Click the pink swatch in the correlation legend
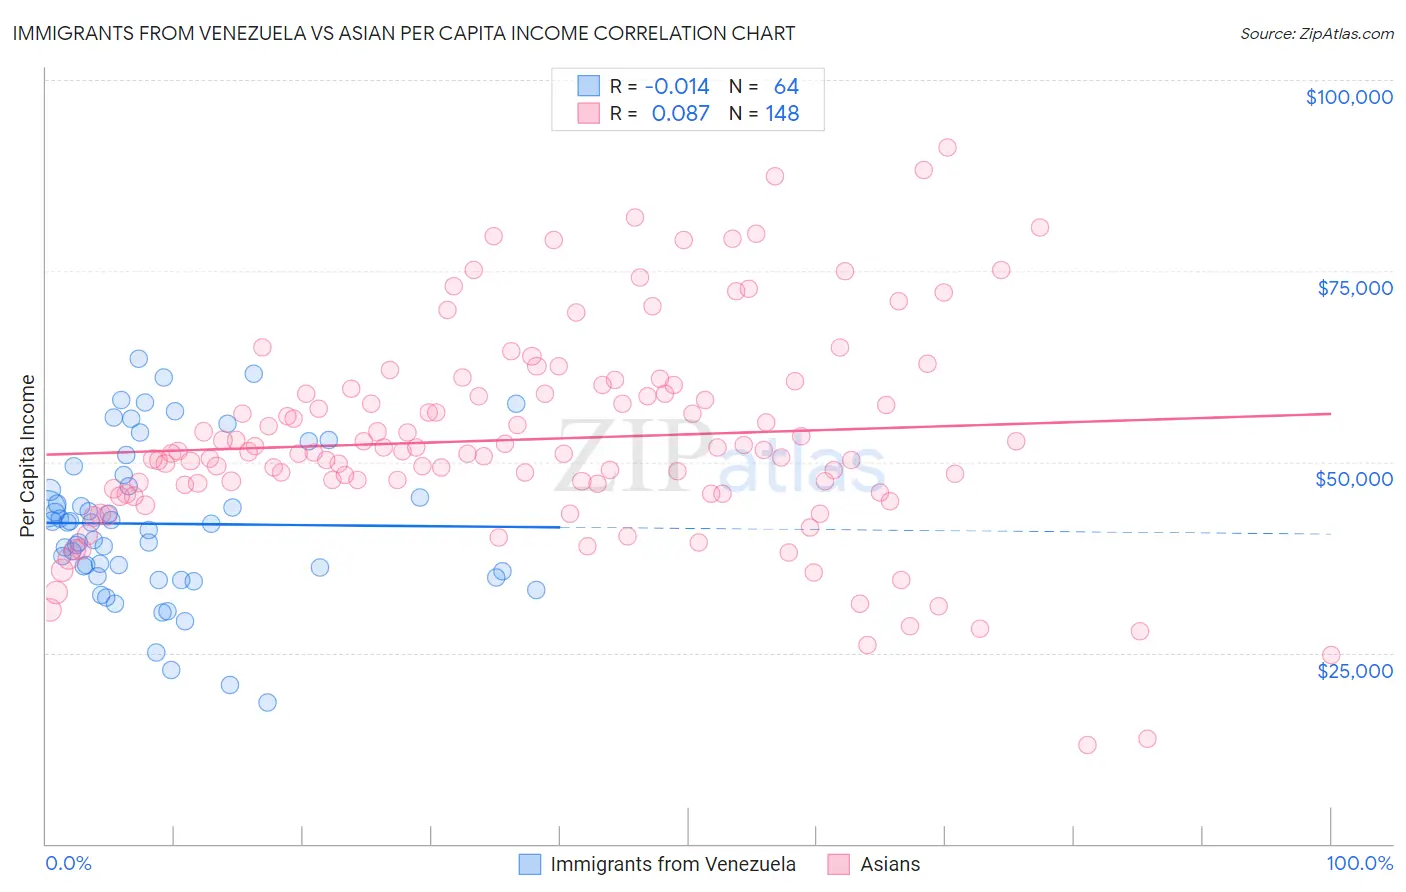This screenshot has height=892, width=1406. tap(588, 113)
